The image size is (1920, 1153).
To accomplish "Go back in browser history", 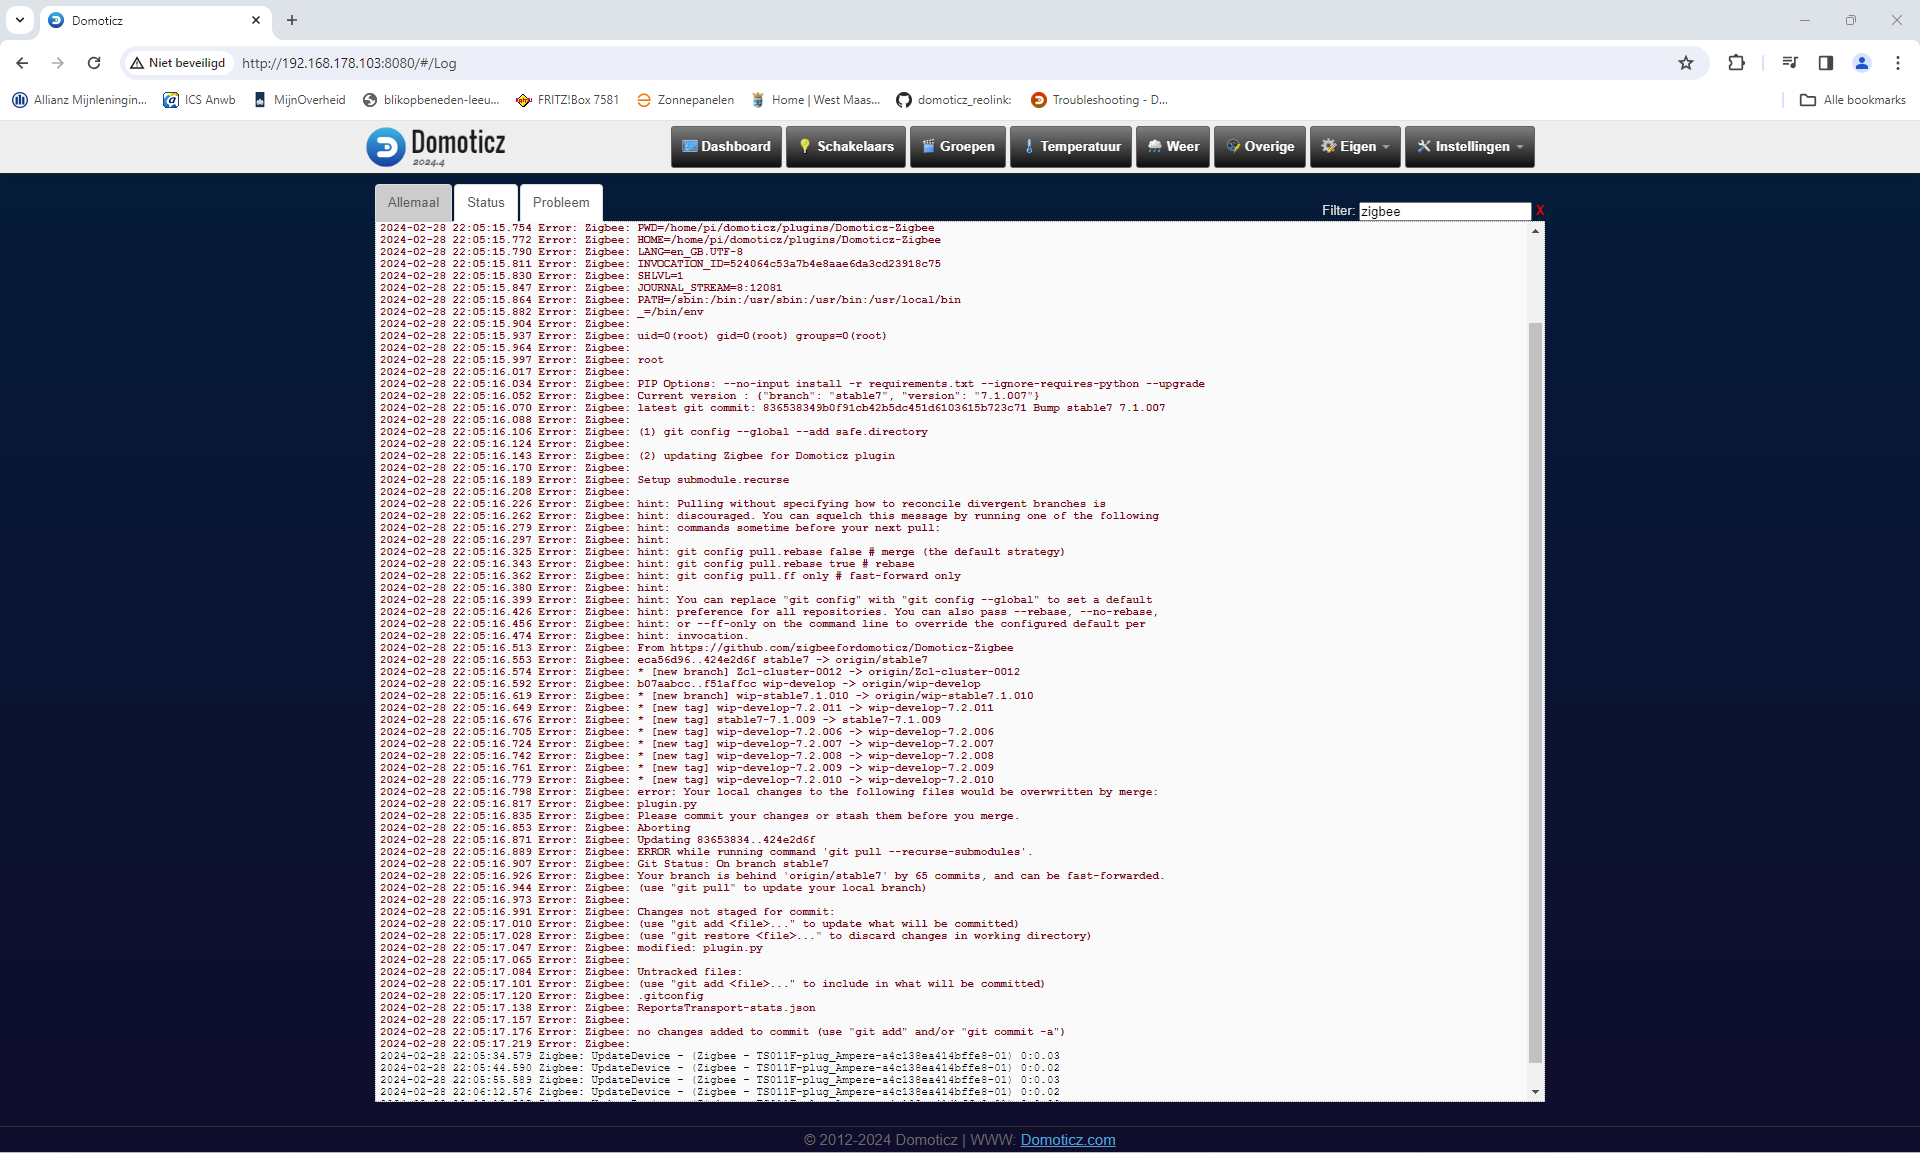I will point(22,63).
